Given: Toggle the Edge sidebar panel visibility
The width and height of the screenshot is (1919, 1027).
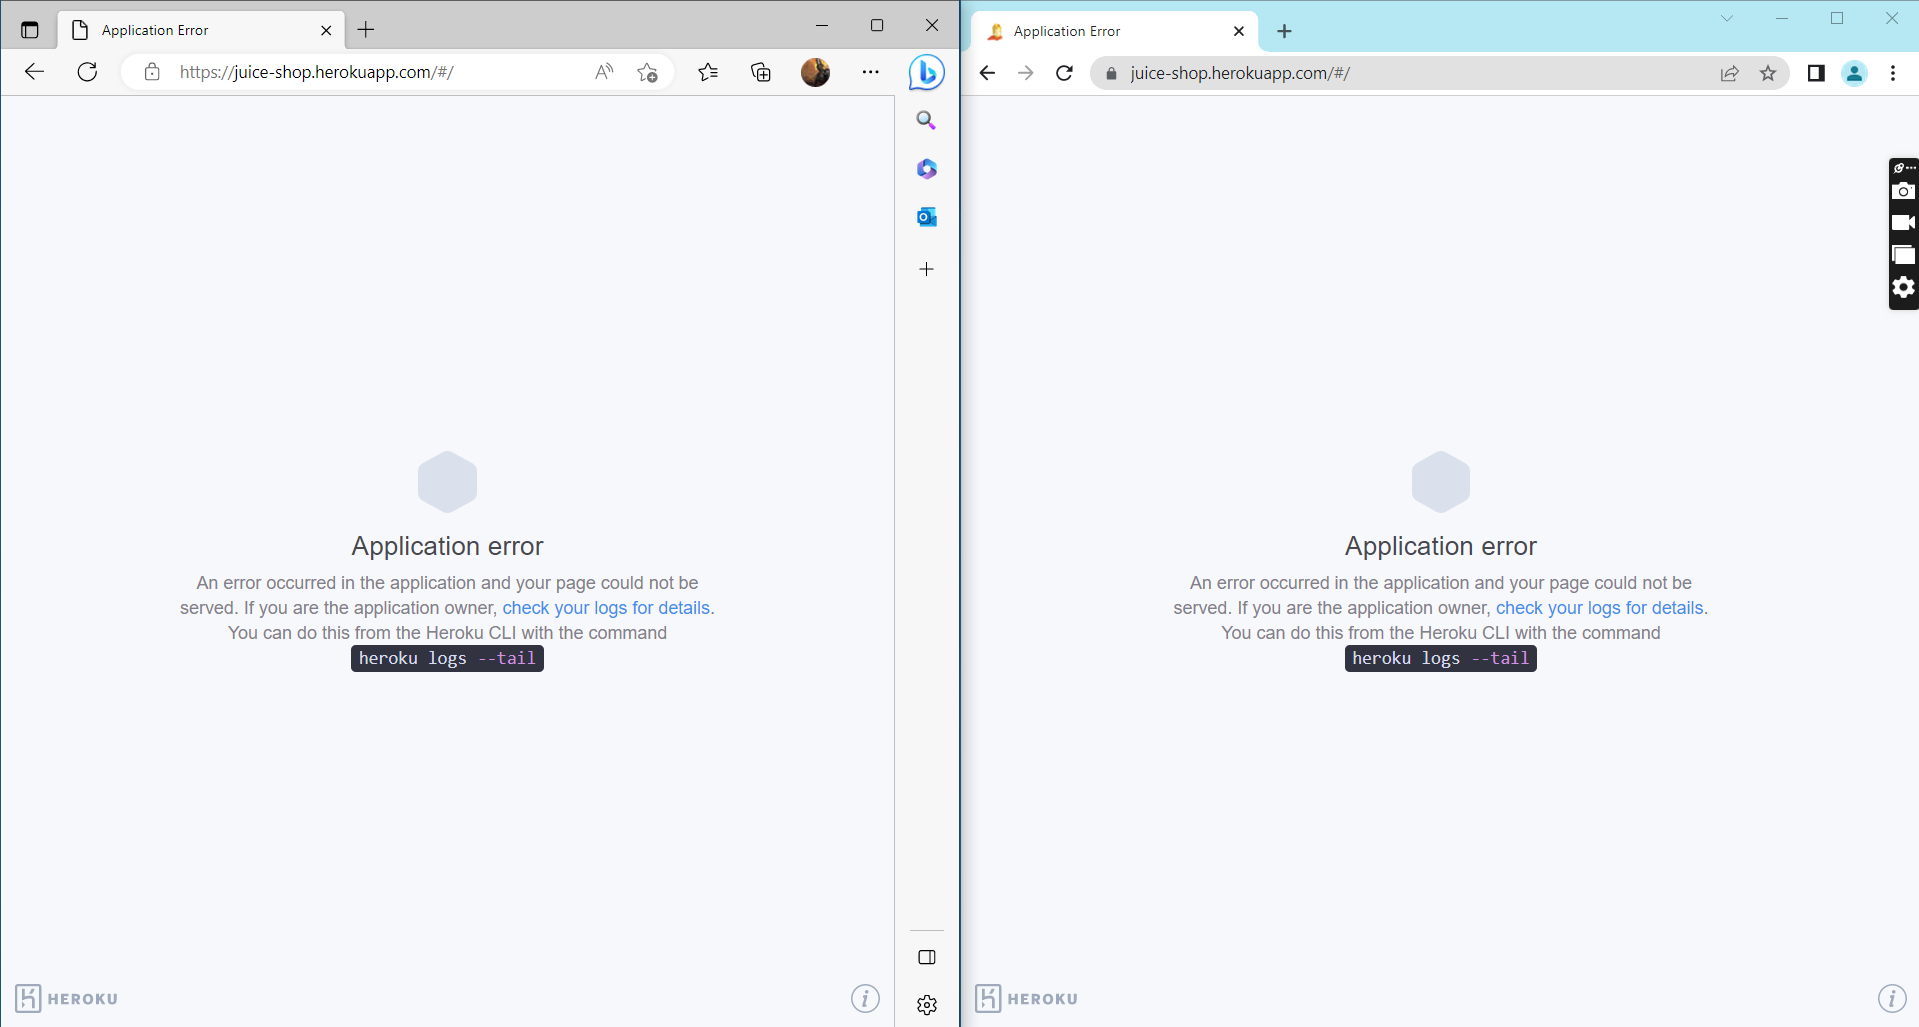Looking at the screenshot, I should click(x=926, y=956).
